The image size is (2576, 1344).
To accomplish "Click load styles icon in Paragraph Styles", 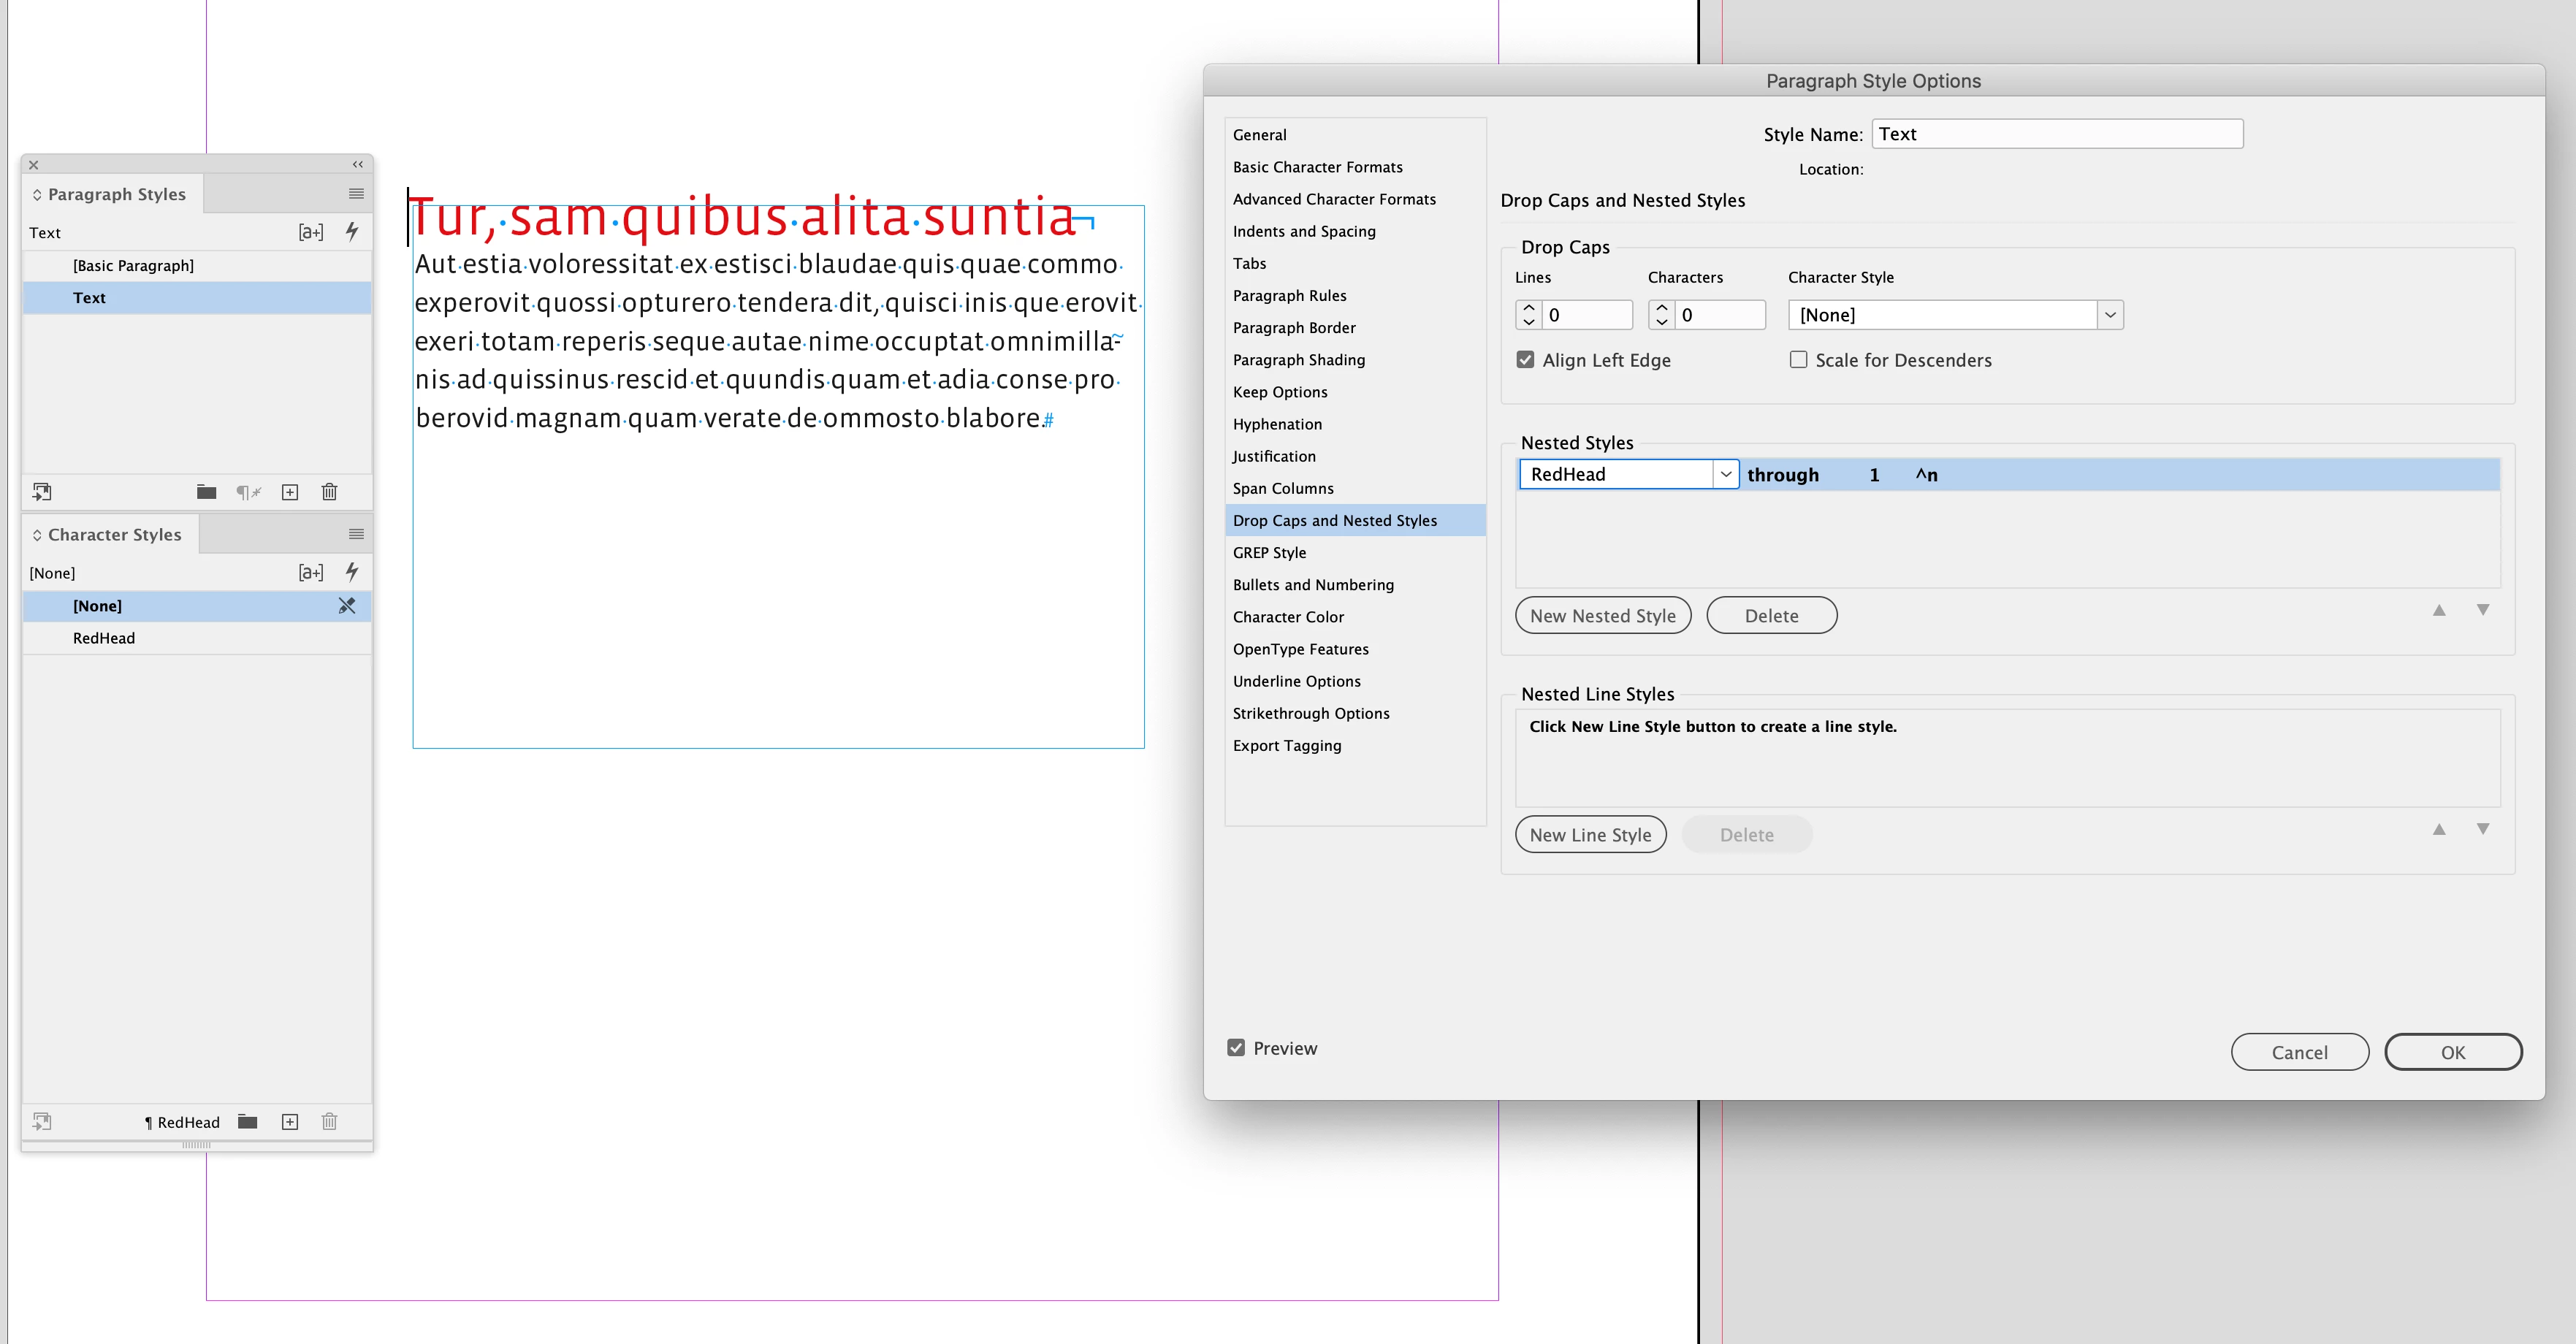I will (42, 492).
